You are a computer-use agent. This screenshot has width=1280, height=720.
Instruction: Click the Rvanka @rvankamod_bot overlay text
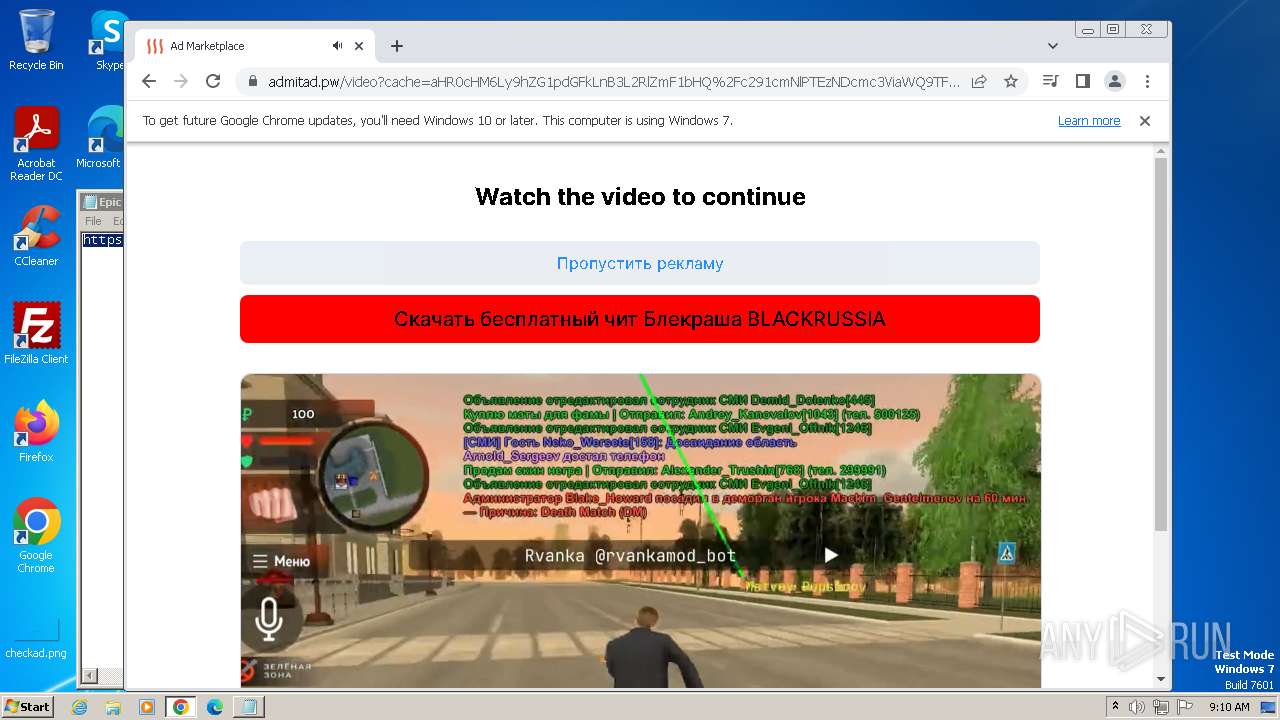pos(630,556)
